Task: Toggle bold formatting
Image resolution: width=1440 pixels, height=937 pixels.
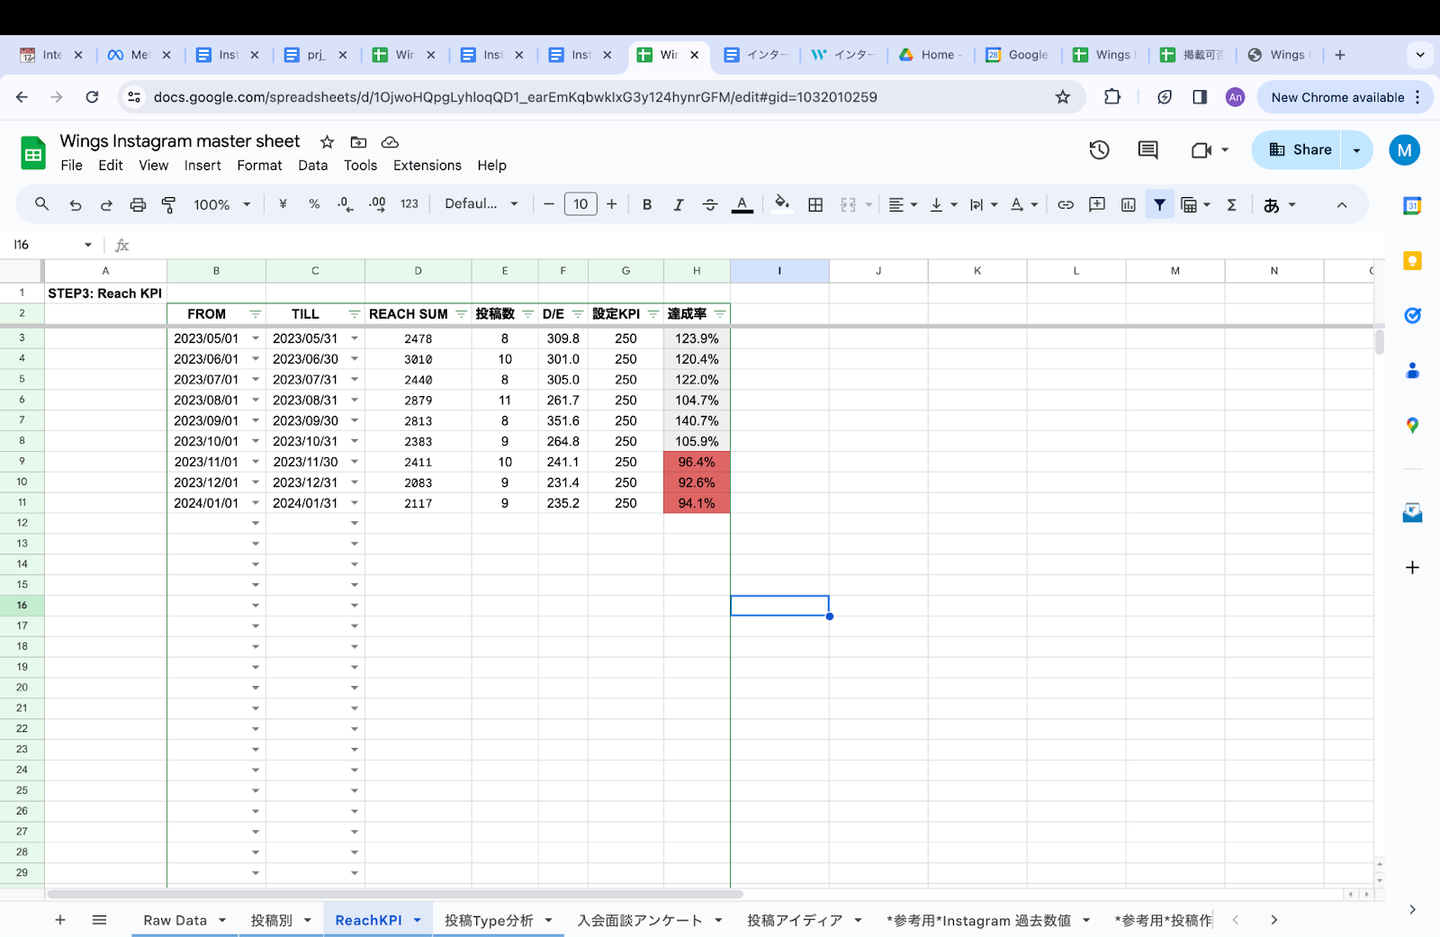Action: coord(647,205)
